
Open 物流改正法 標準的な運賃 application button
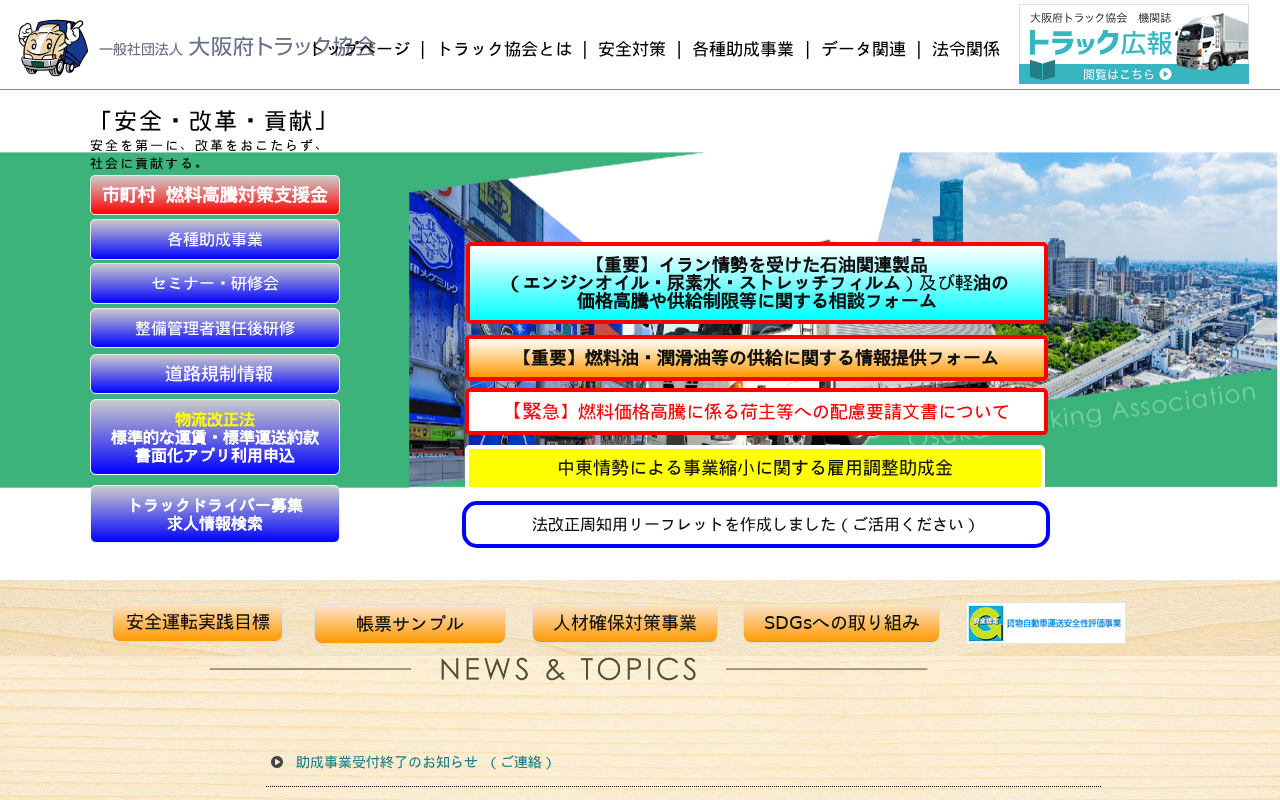pyautogui.click(x=215, y=437)
